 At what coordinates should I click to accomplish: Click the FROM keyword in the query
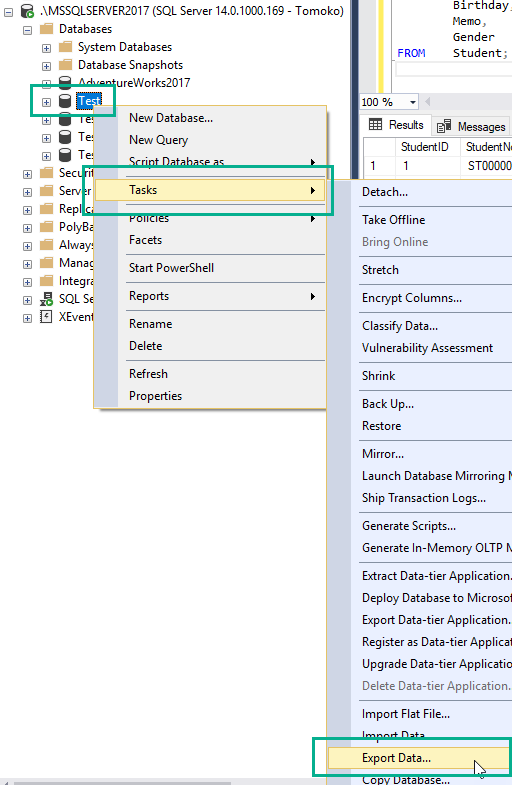coord(411,53)
